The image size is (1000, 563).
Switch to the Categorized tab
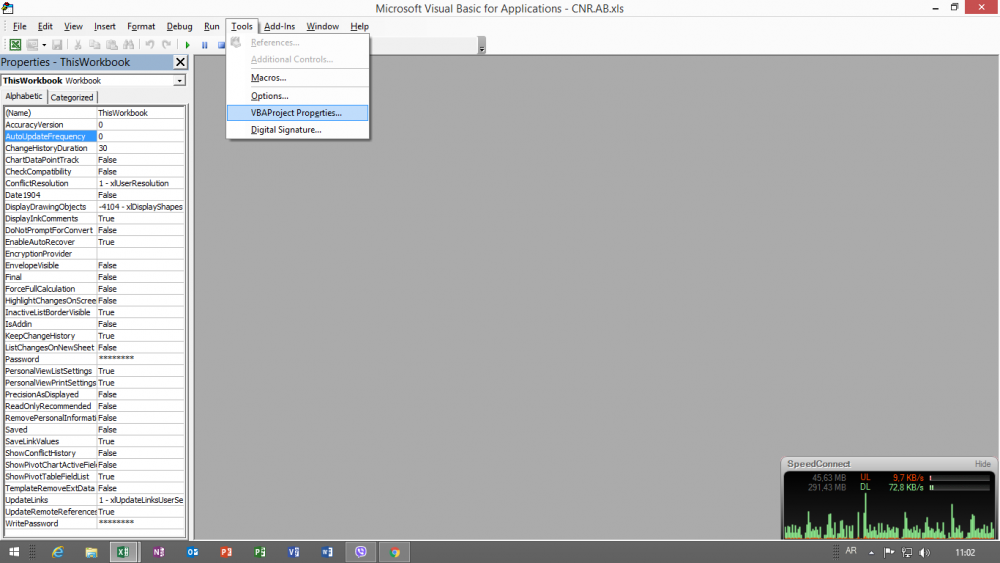[71, 98]
